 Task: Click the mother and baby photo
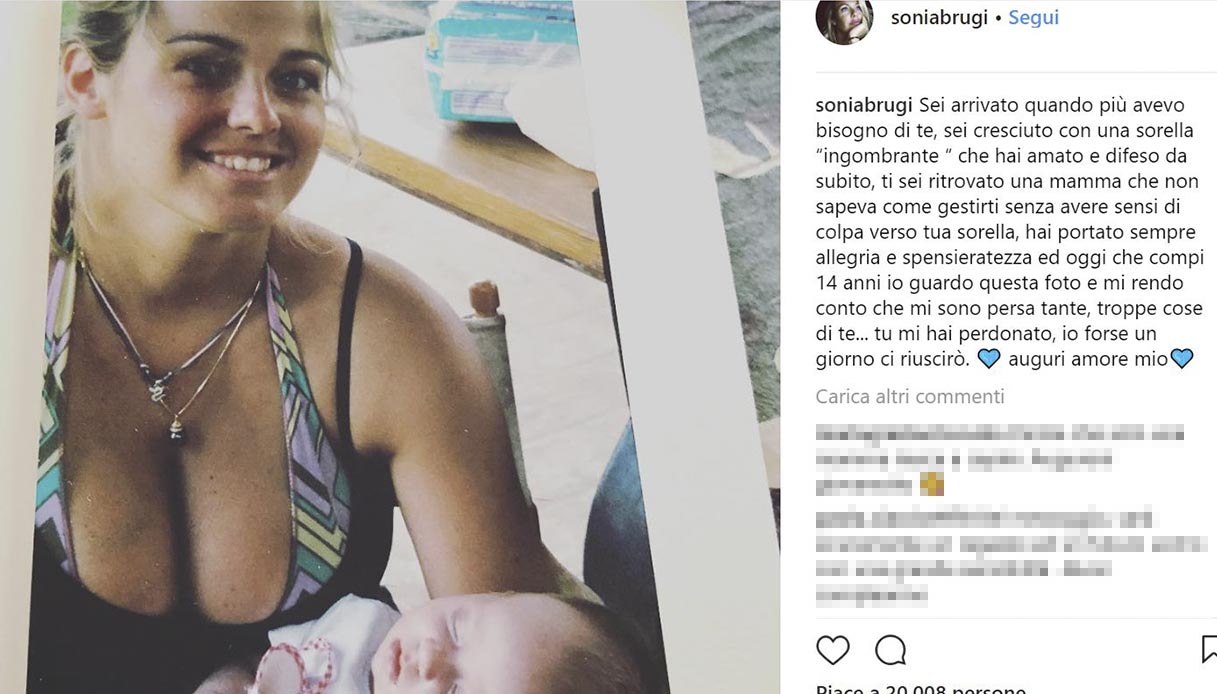390,347
